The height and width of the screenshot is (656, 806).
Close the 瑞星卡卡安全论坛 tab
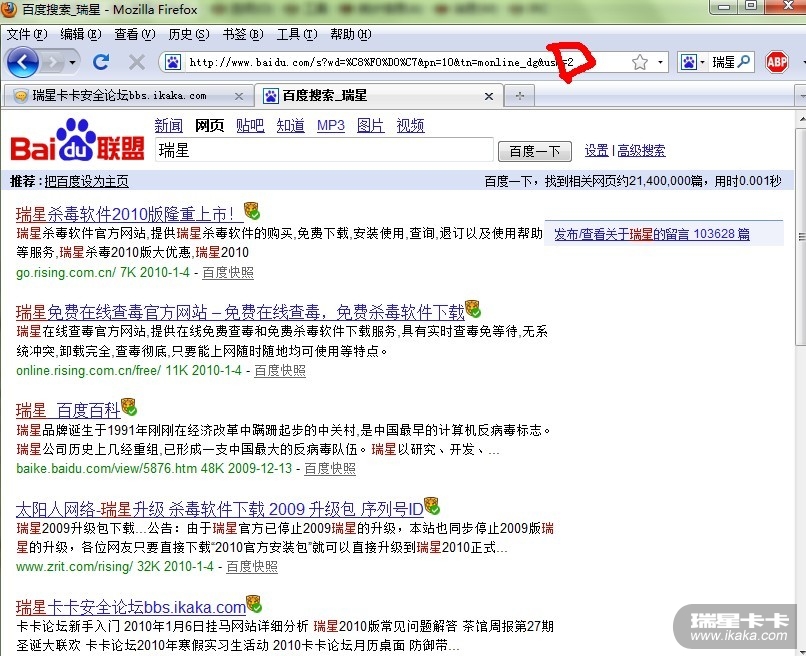point(239,96)
